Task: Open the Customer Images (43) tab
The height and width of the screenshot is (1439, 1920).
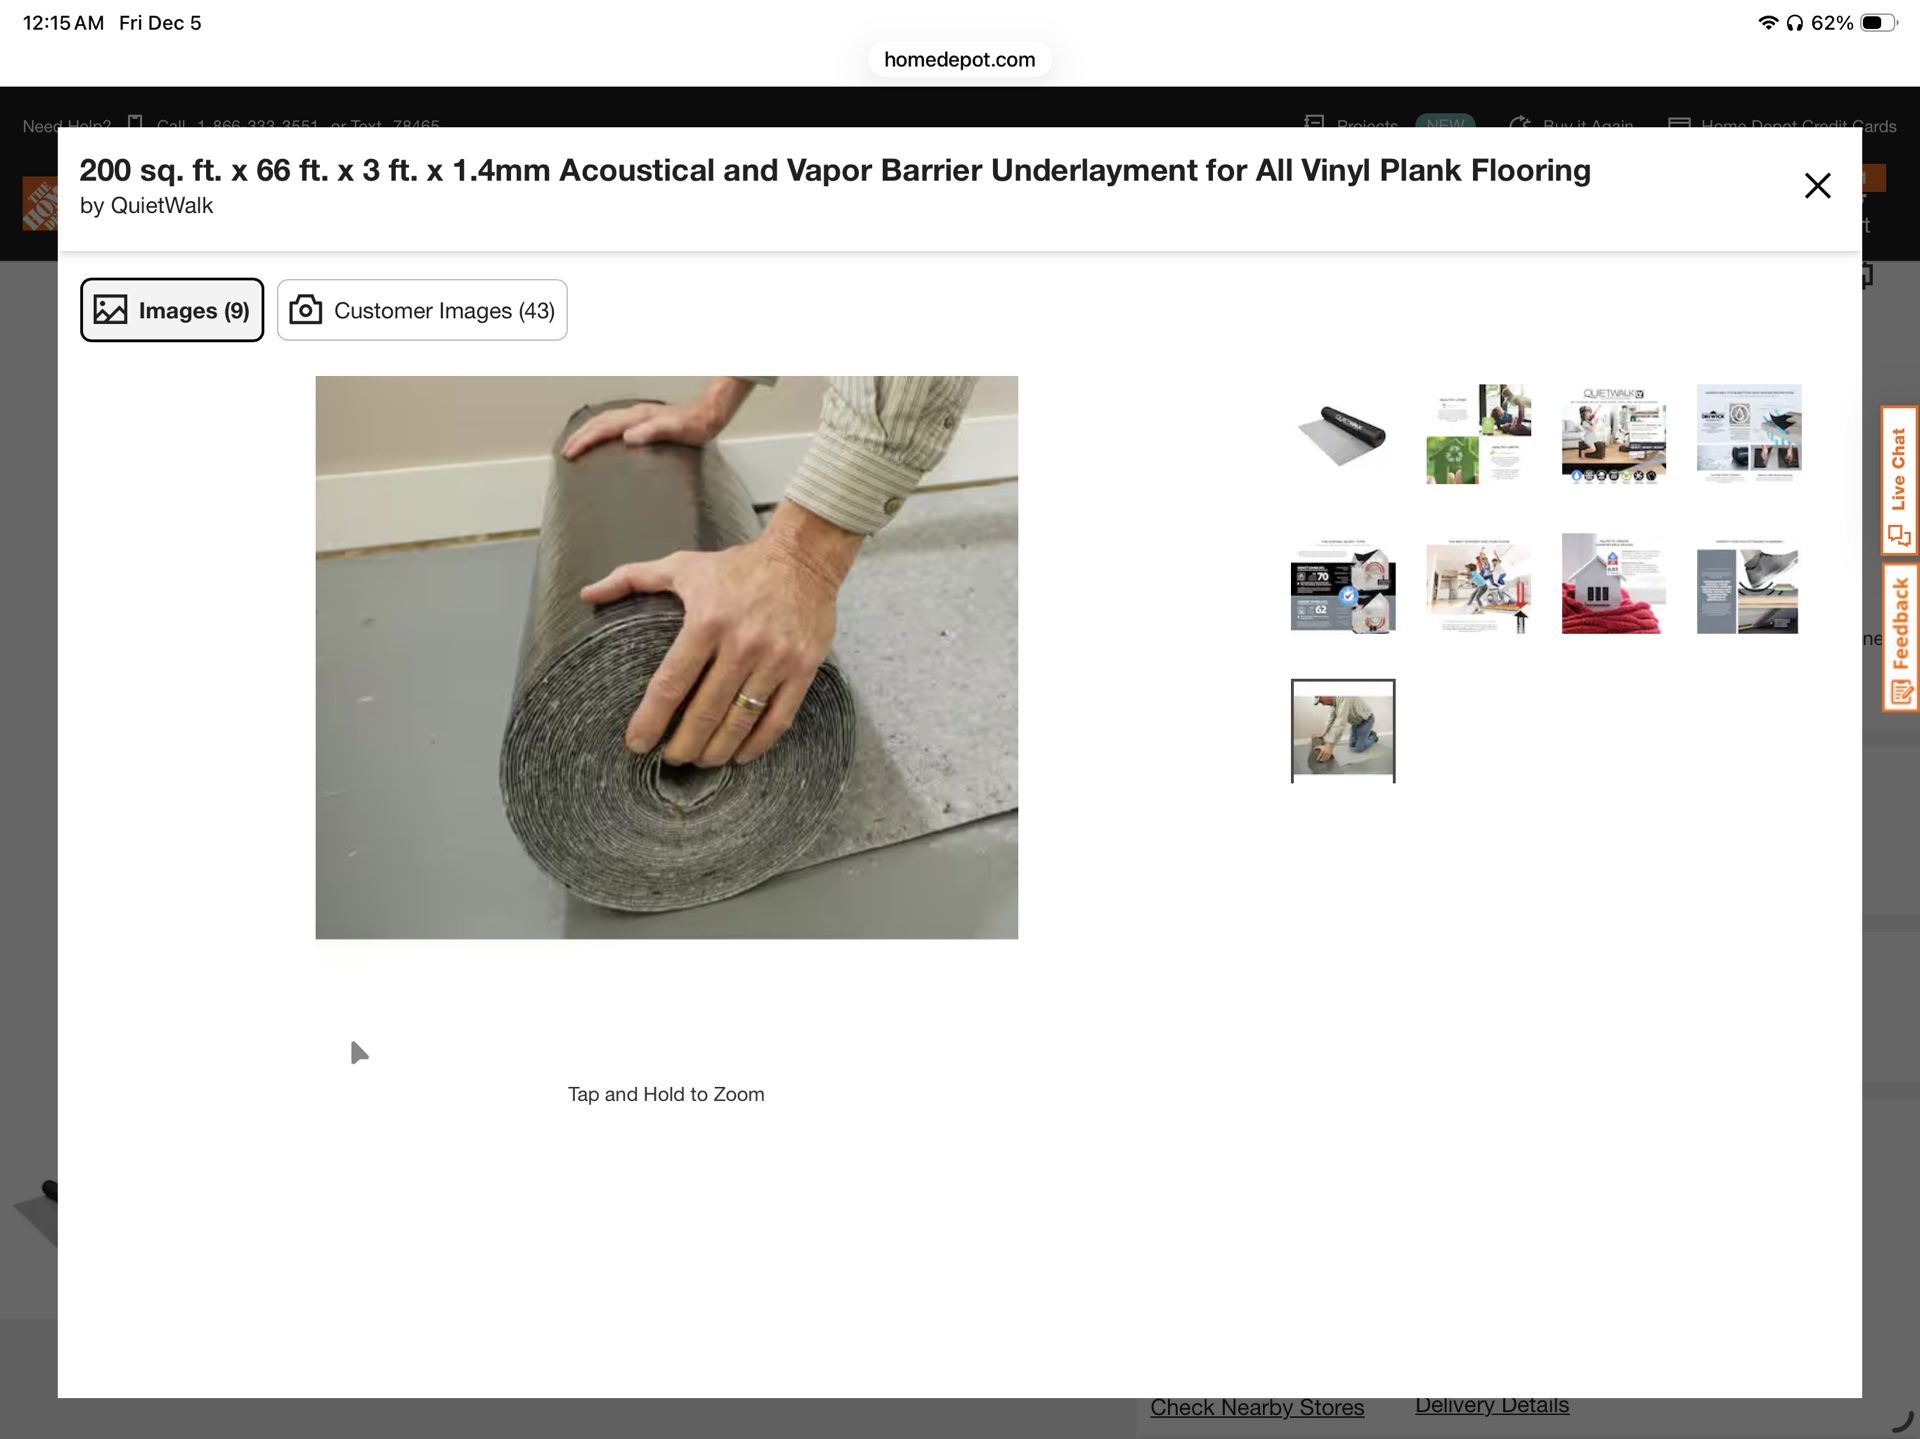Action: 422,310
